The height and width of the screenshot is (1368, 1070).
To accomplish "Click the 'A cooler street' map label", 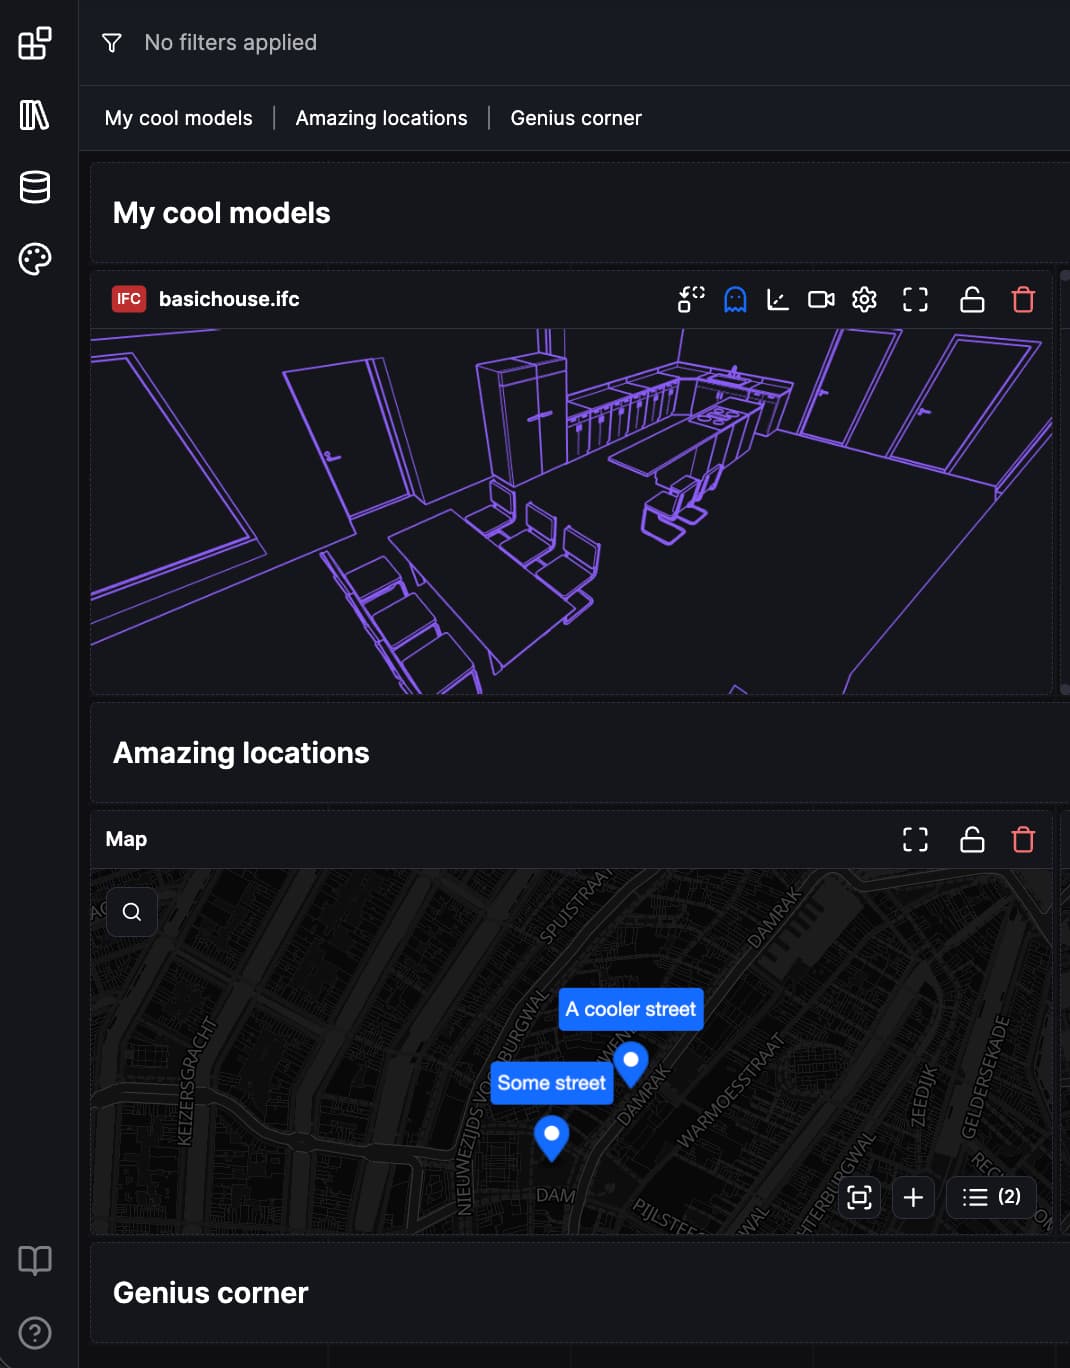I will [631, 1009].
